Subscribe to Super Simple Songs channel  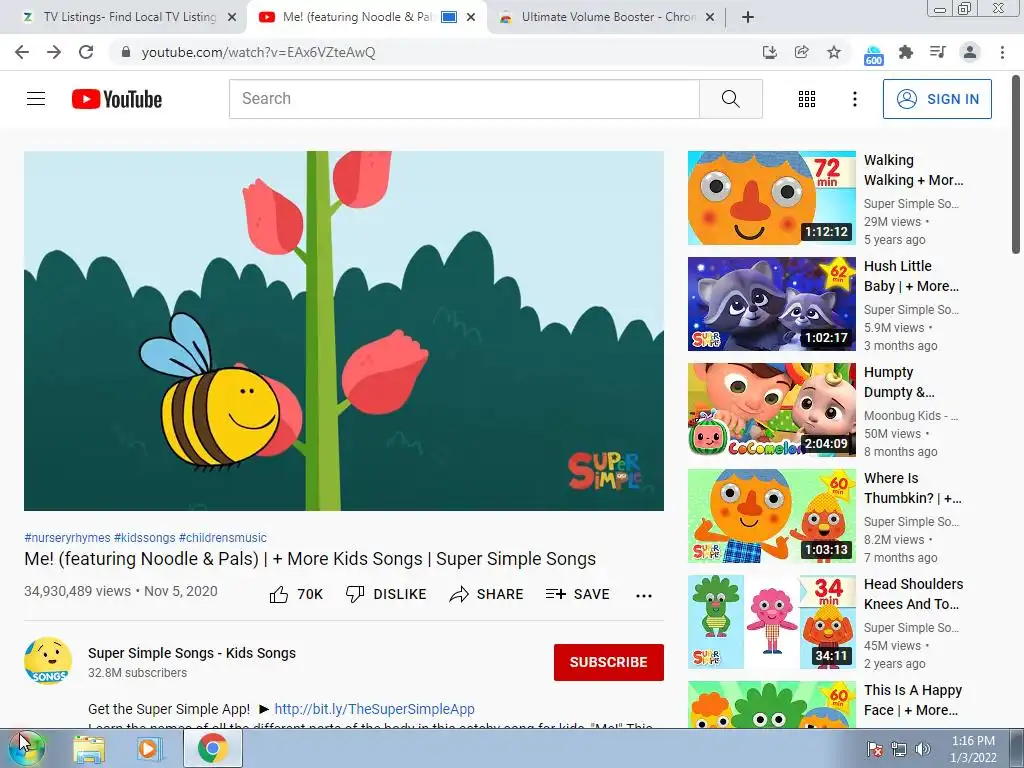point(609,662)
